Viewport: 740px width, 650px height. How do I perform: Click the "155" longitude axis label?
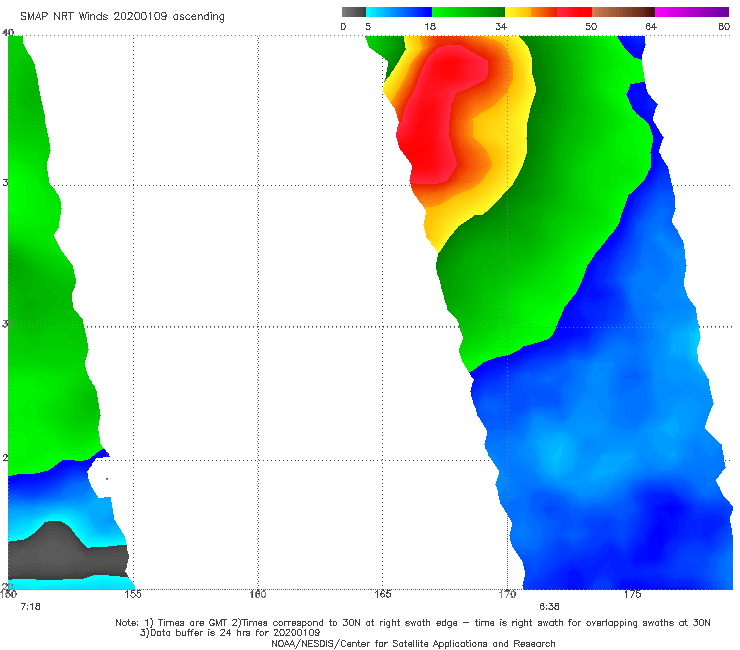(133, 594)
